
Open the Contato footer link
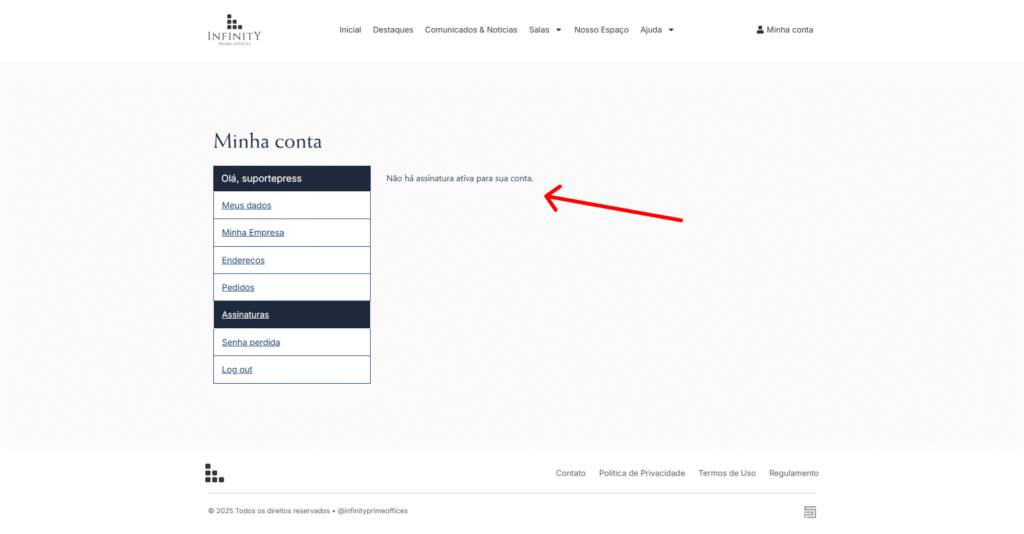[571, 473]
